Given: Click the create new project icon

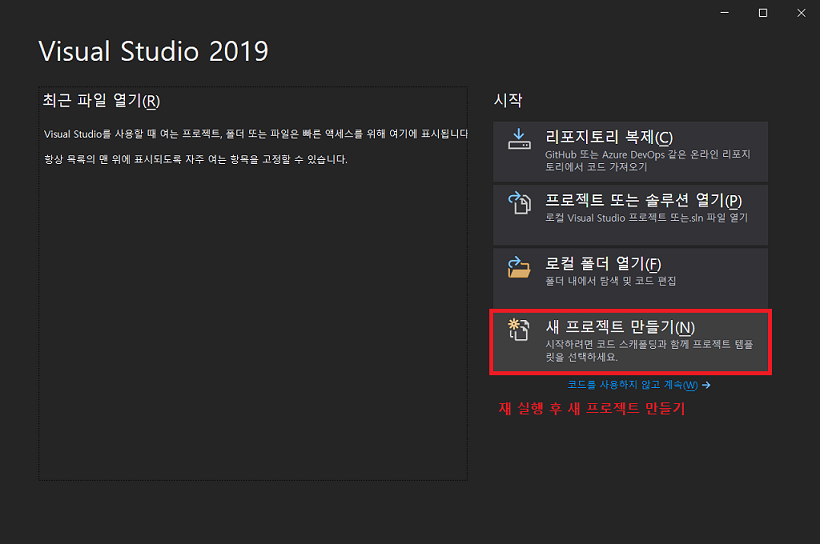Looking at the screenshot, I should tap(519, 330).
